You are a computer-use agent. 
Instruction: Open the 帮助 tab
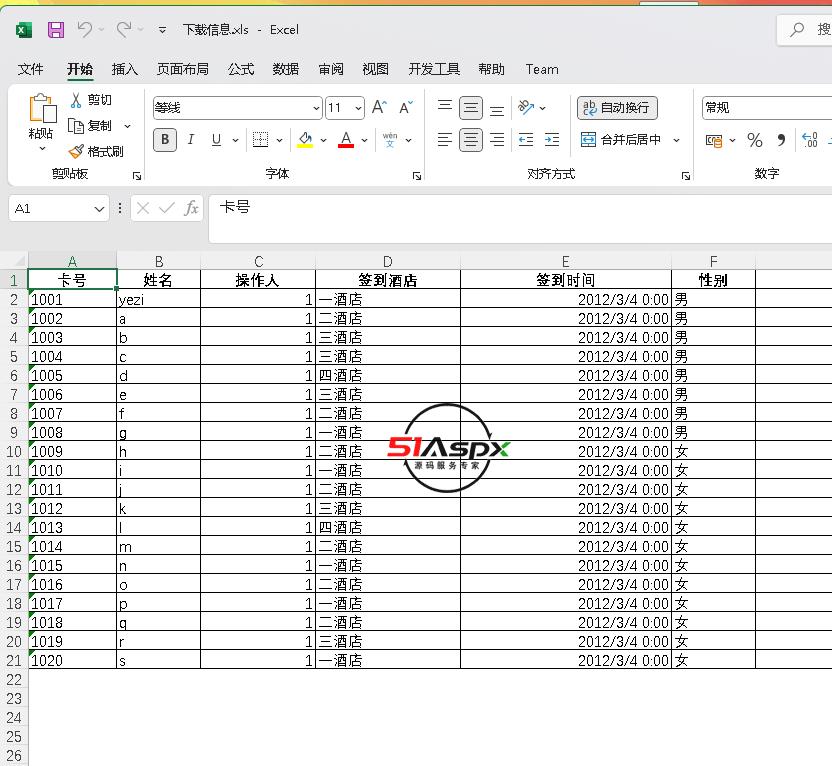(x=491, y=69)
